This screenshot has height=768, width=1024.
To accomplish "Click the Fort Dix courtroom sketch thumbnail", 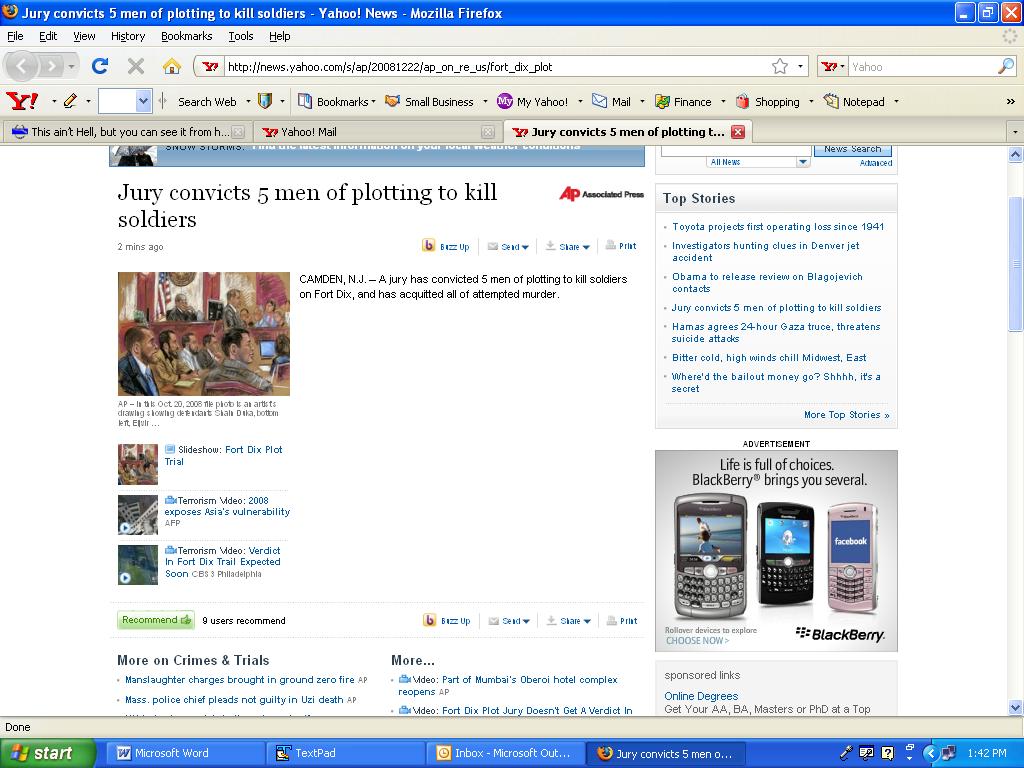I will click(x=203, y=334).
